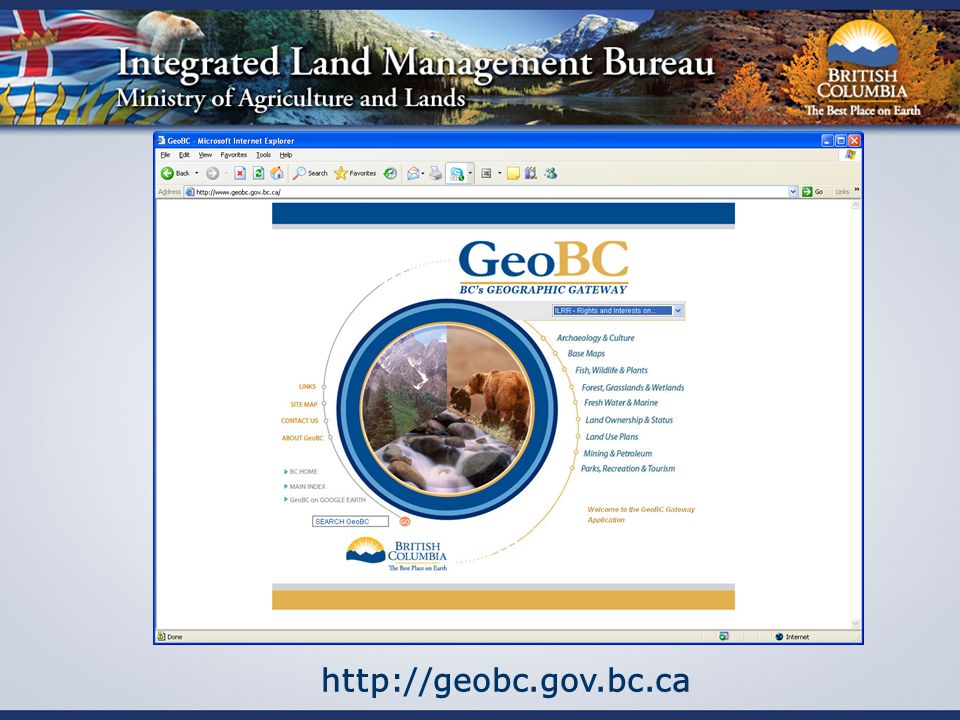
Task: Go to the Home page icon
Action: (277, 173)
